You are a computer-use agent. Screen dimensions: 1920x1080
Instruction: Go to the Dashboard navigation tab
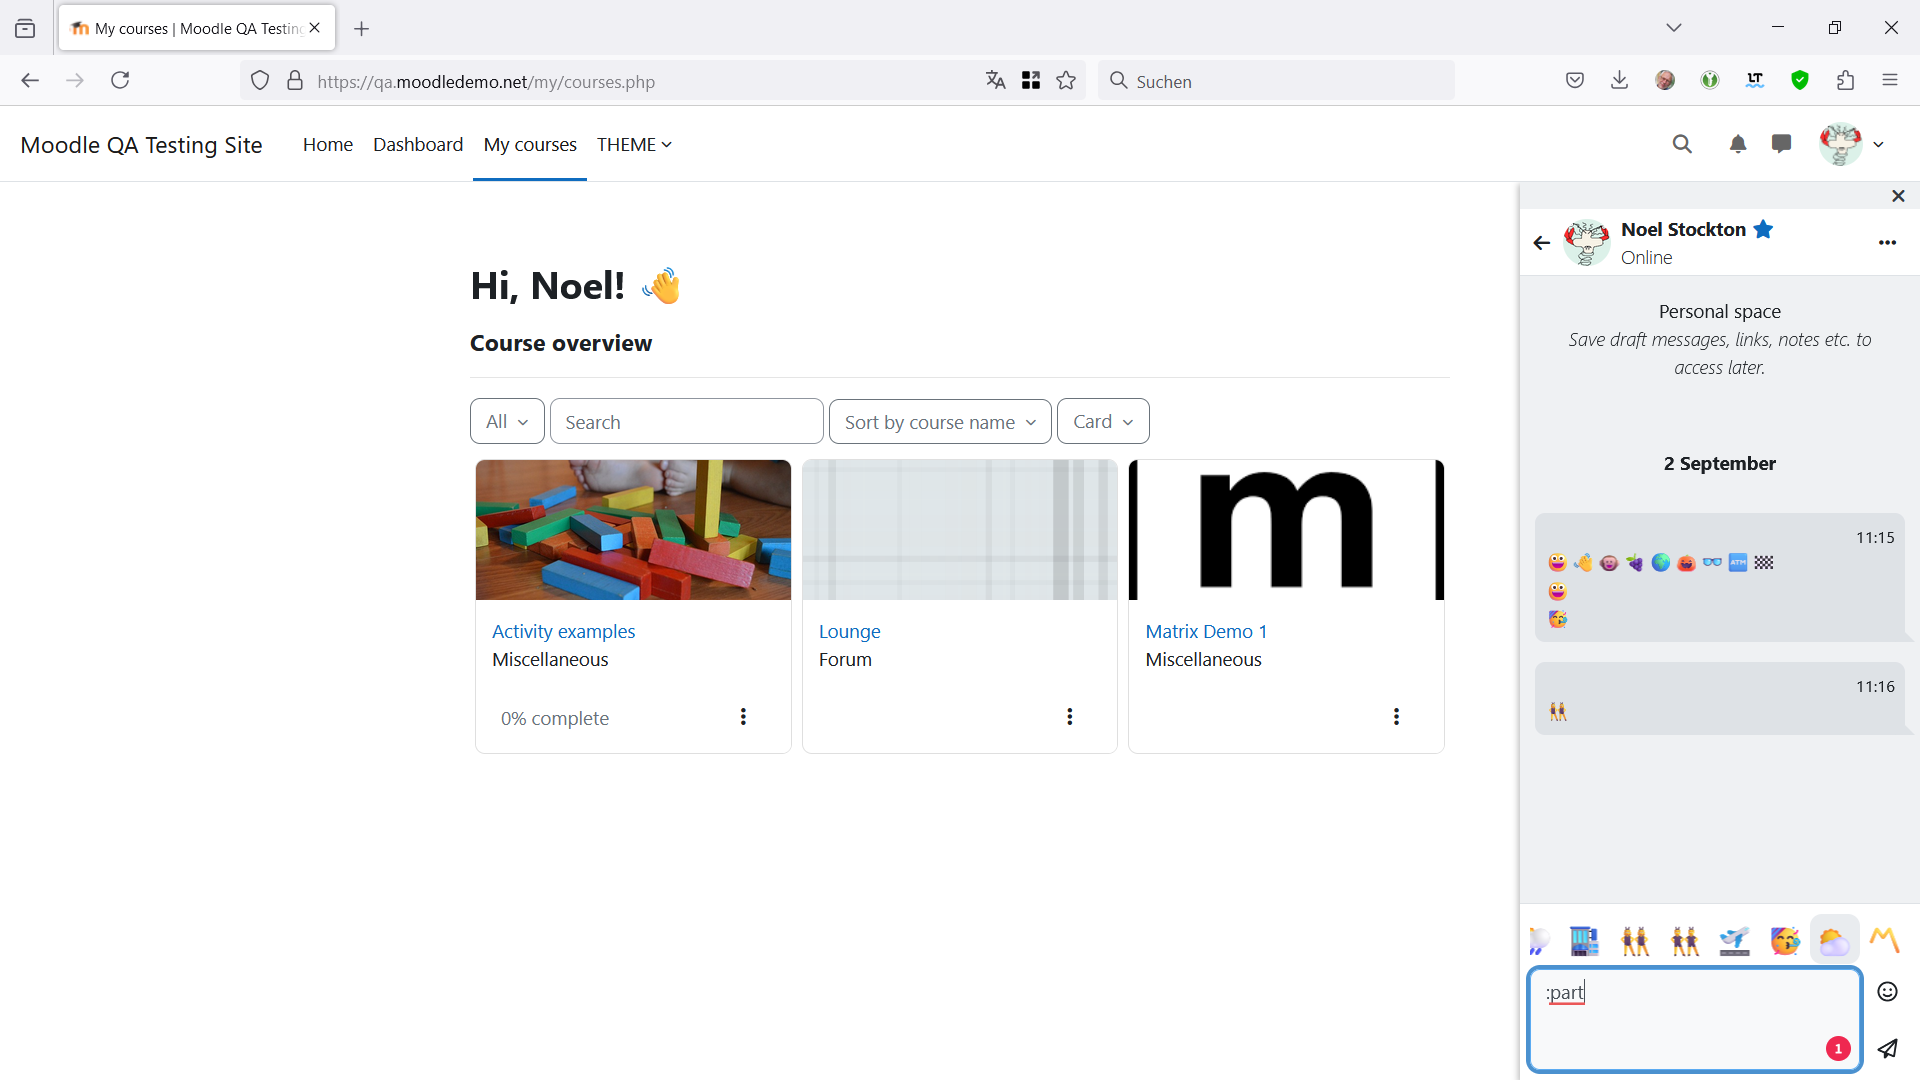point(418,145)
